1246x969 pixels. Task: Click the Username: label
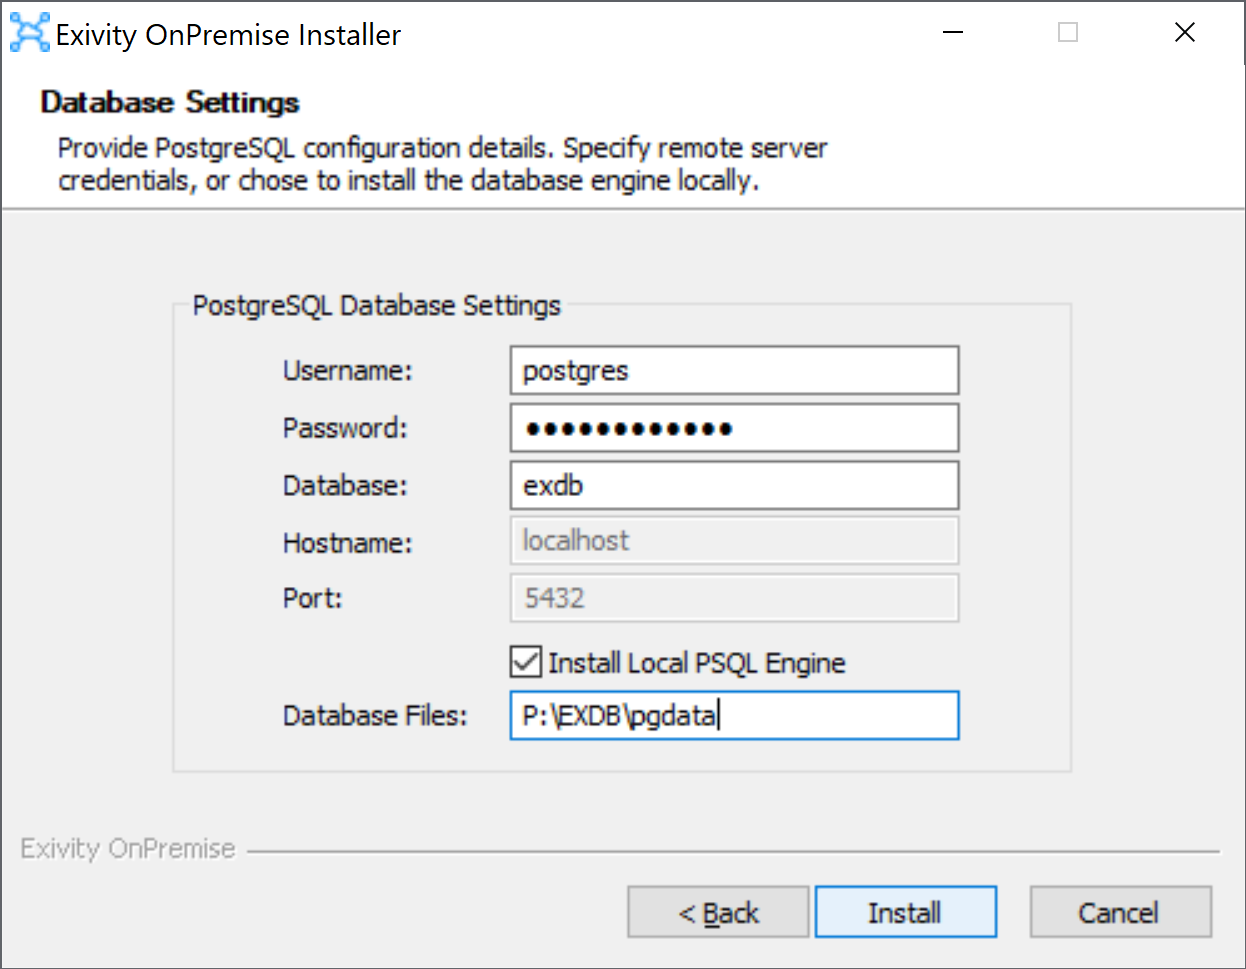point(347,371)
